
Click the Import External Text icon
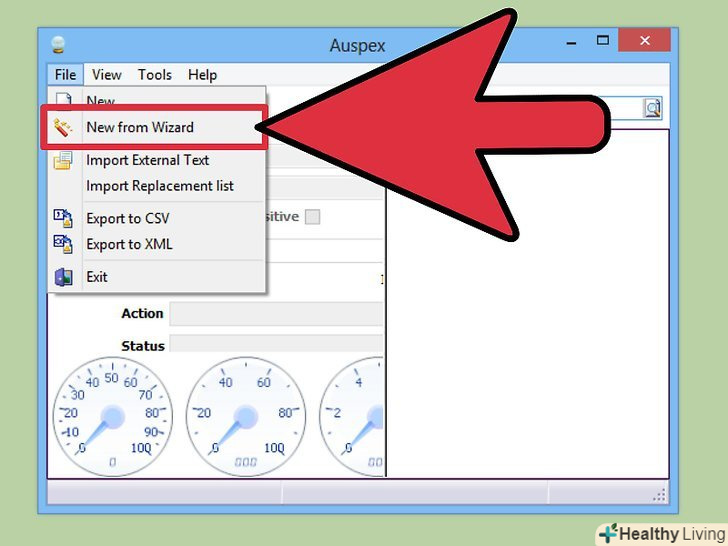tap(63, 161)
